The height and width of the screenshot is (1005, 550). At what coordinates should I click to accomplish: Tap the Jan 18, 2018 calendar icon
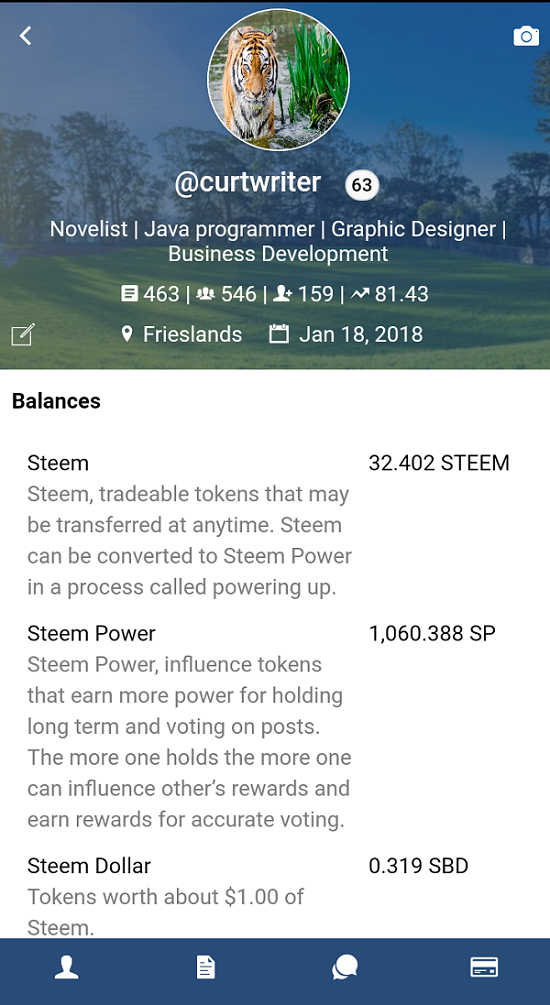[278, 333]
